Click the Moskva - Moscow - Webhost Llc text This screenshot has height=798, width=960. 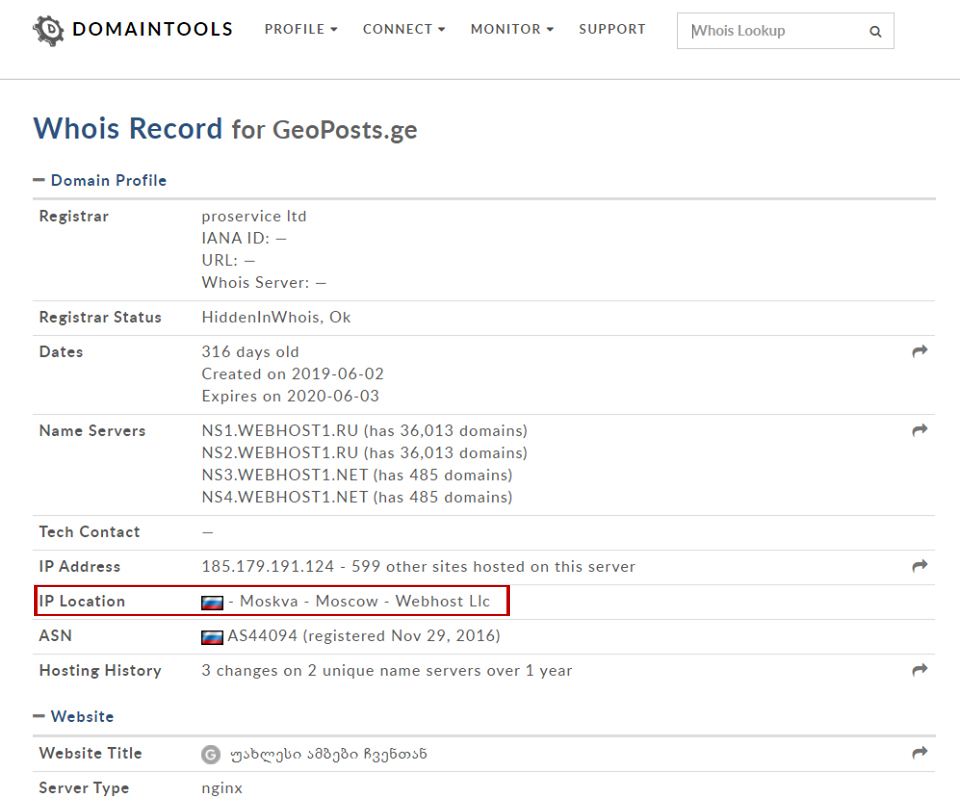(365, 601)
